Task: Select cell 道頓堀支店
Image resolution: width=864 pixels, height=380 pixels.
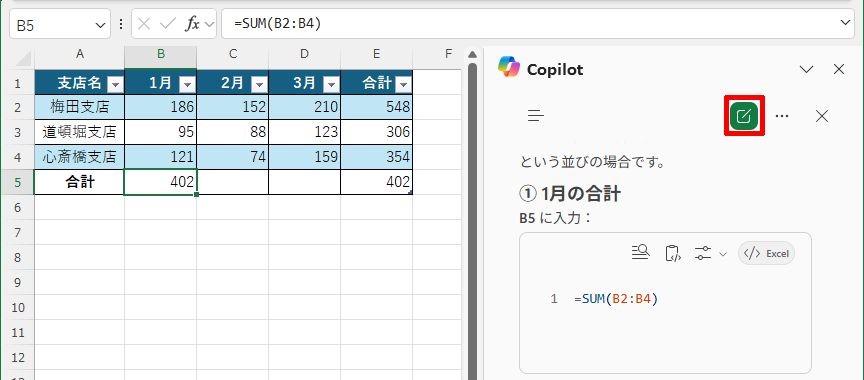Action: 80,132
